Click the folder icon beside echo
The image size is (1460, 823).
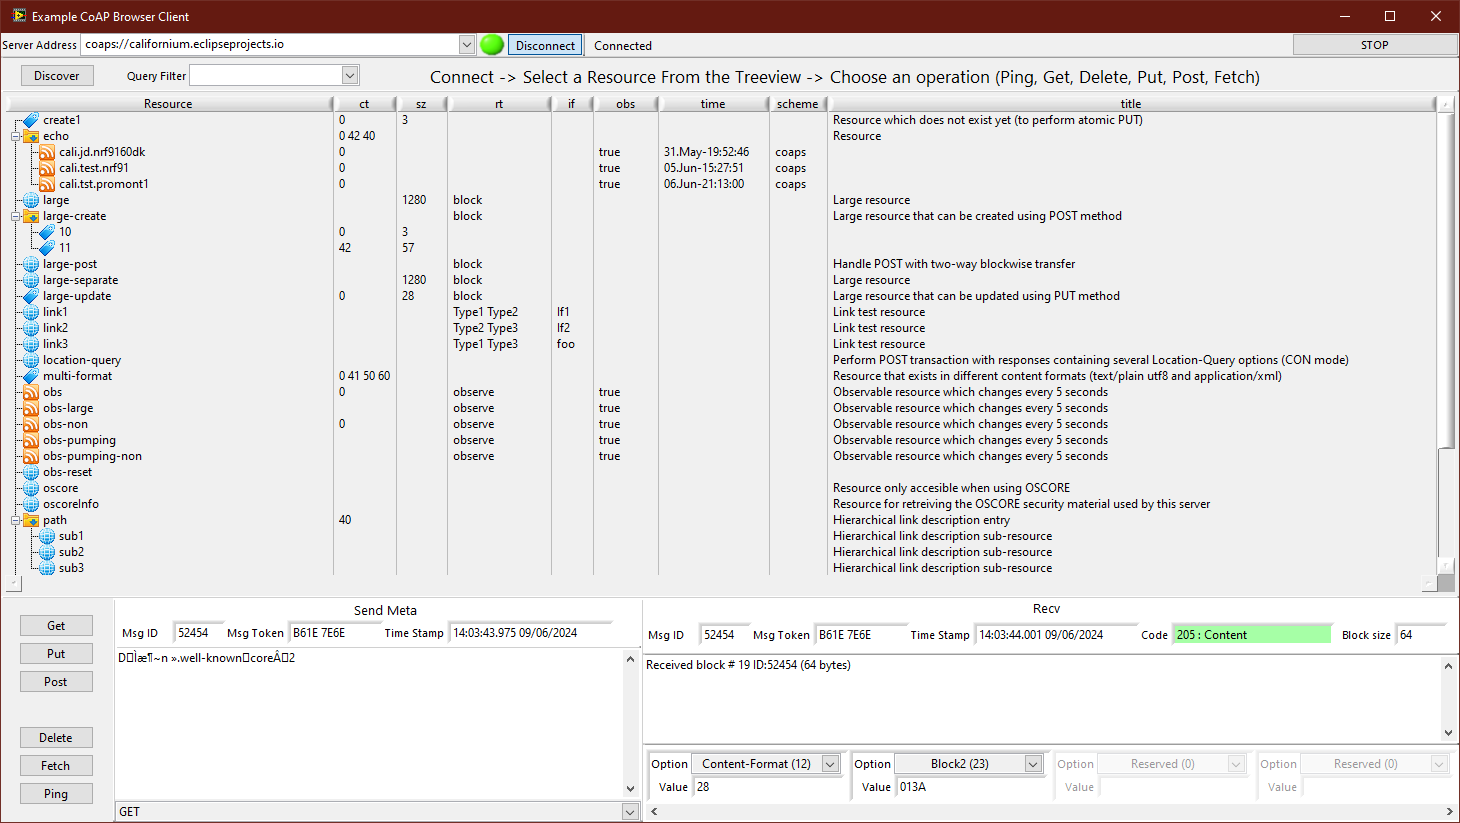click(x=30, y=135)
